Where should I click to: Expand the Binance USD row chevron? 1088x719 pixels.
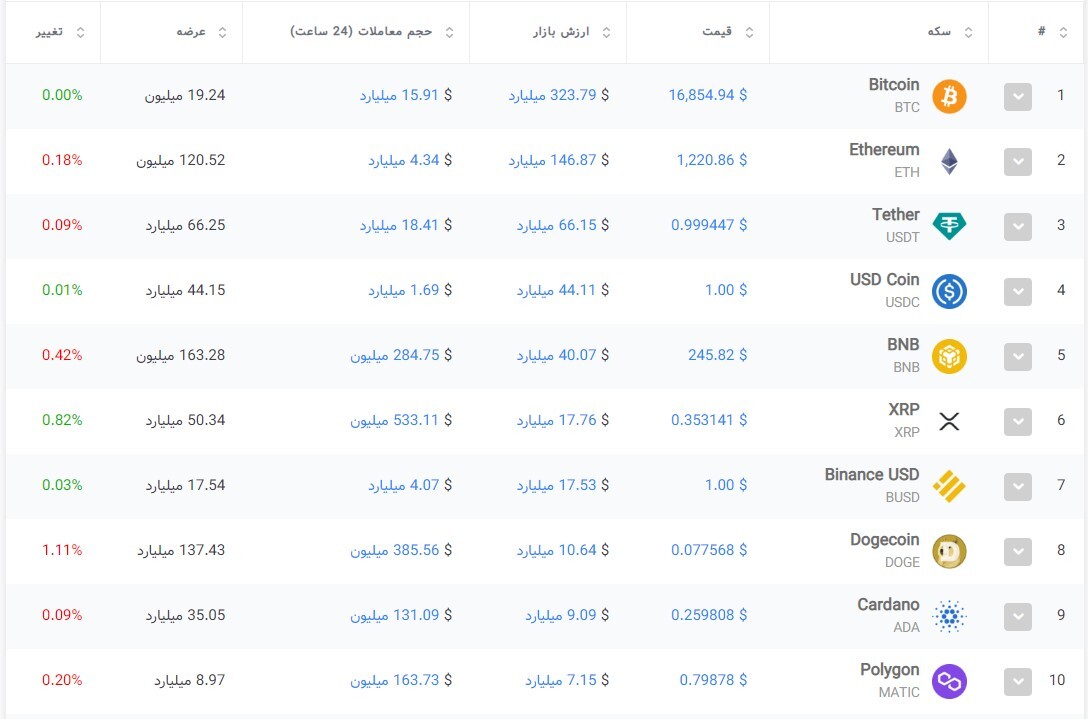coord(1017,487)
